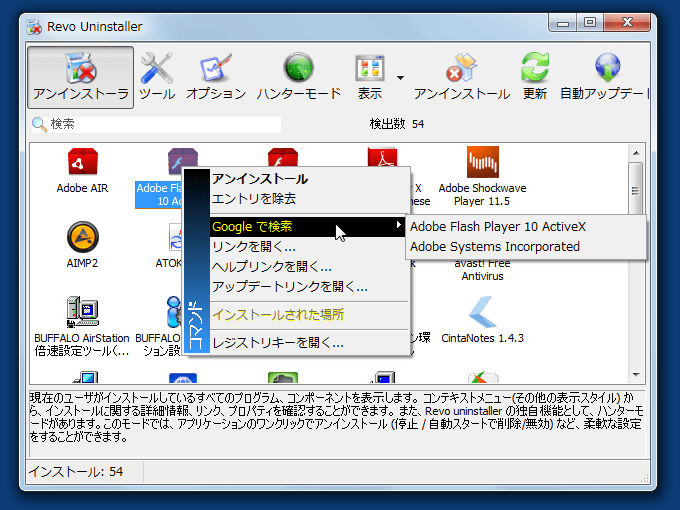The image size is (680, 510).
Task: Select the Adobe Flash red icon in top row
Action: click(283, 158)
